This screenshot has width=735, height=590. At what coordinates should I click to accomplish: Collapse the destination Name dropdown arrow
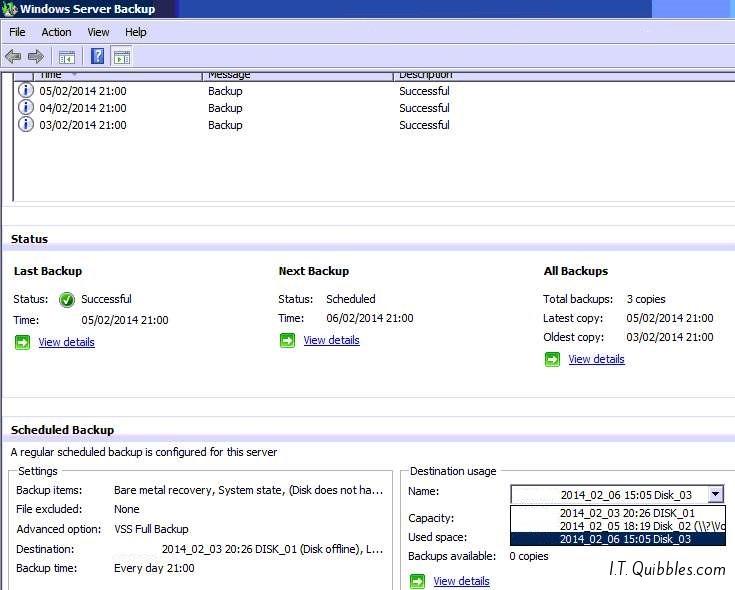(715, 494)
